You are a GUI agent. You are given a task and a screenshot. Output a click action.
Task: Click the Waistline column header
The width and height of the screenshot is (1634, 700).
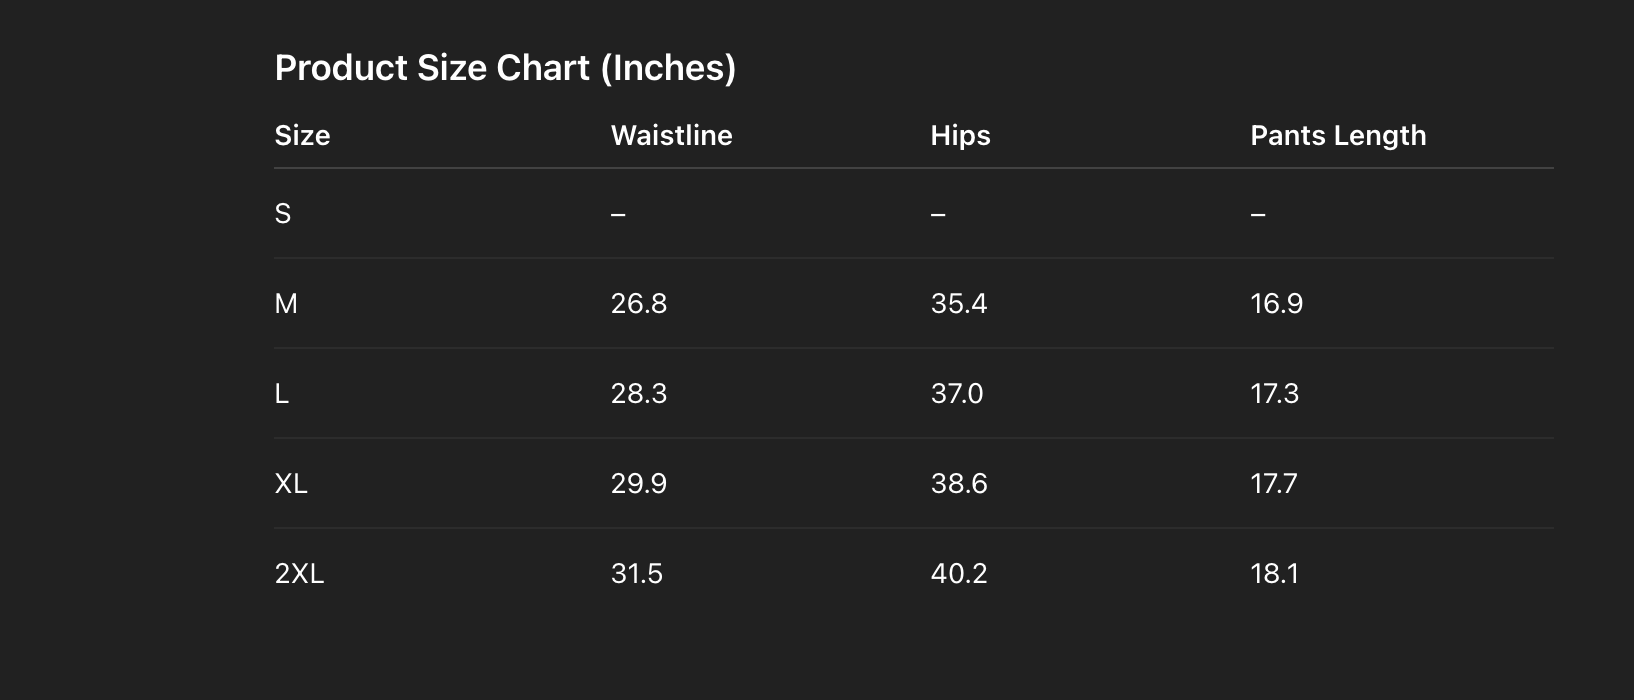coord(671,136)
